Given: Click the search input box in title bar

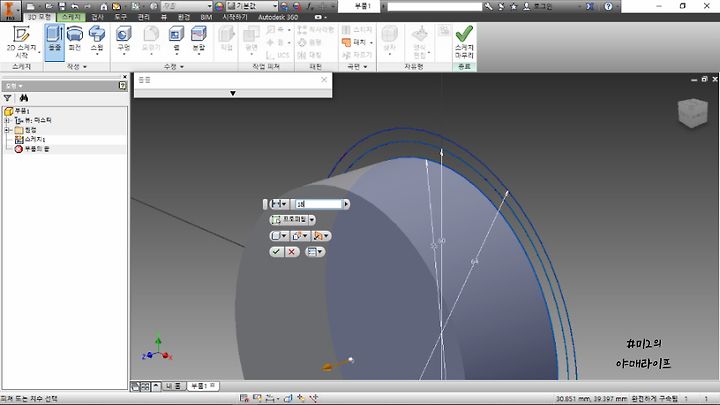Looking at the screenshot, I should point(435,6).
